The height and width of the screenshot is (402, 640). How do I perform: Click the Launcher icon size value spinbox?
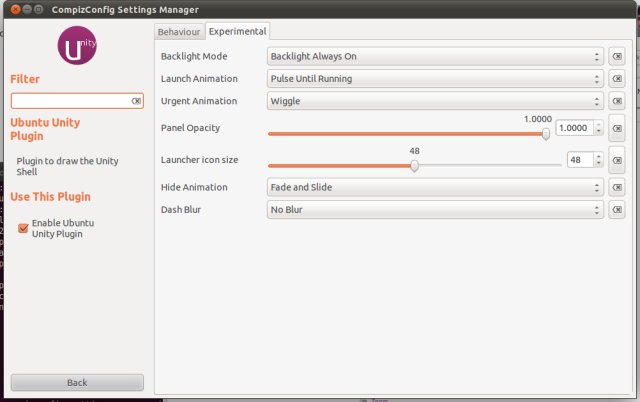click(585, 160)
